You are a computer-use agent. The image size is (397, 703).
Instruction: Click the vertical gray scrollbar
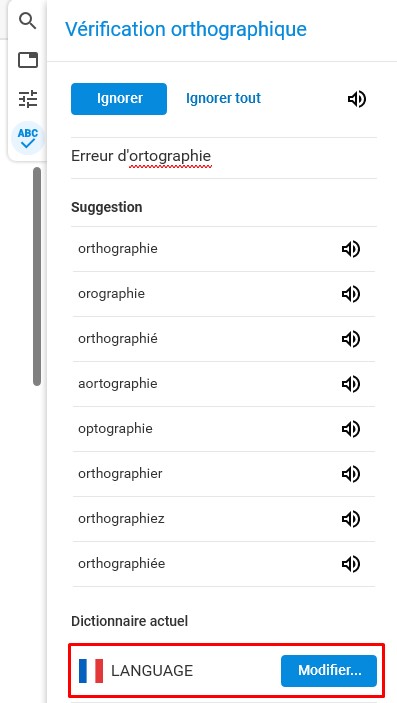37,276
